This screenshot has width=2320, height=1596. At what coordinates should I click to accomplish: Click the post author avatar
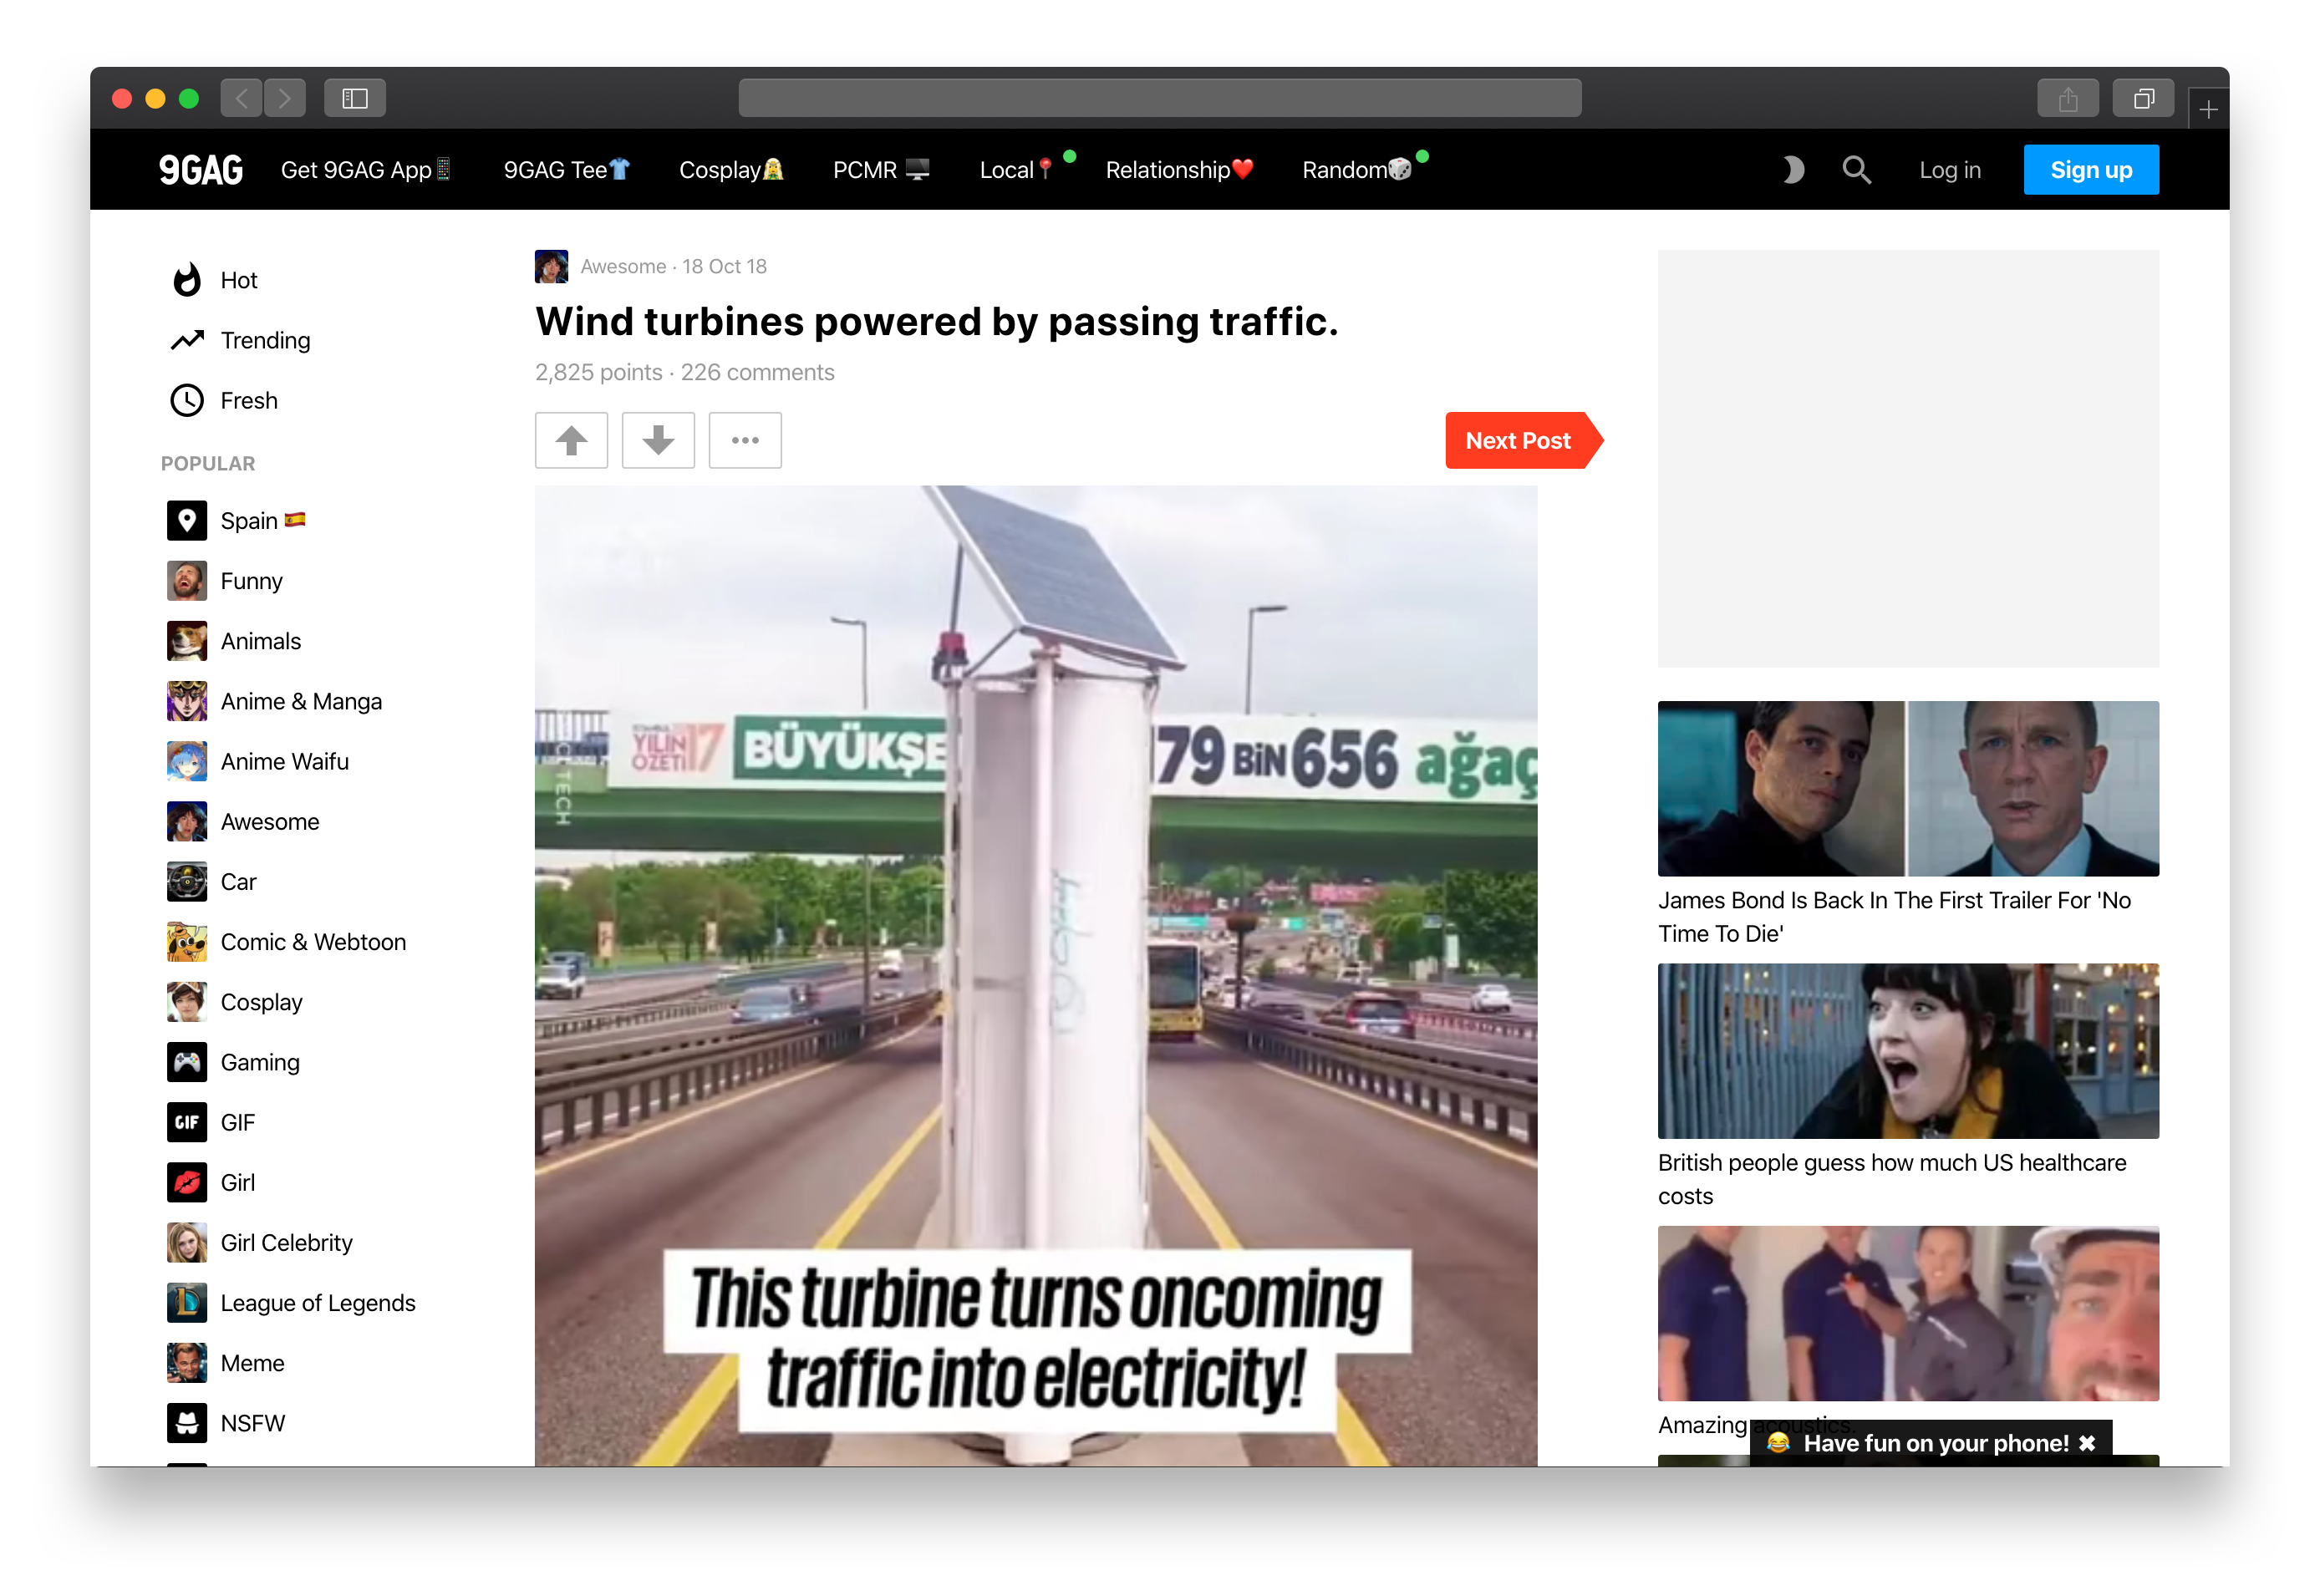[551, 266]
